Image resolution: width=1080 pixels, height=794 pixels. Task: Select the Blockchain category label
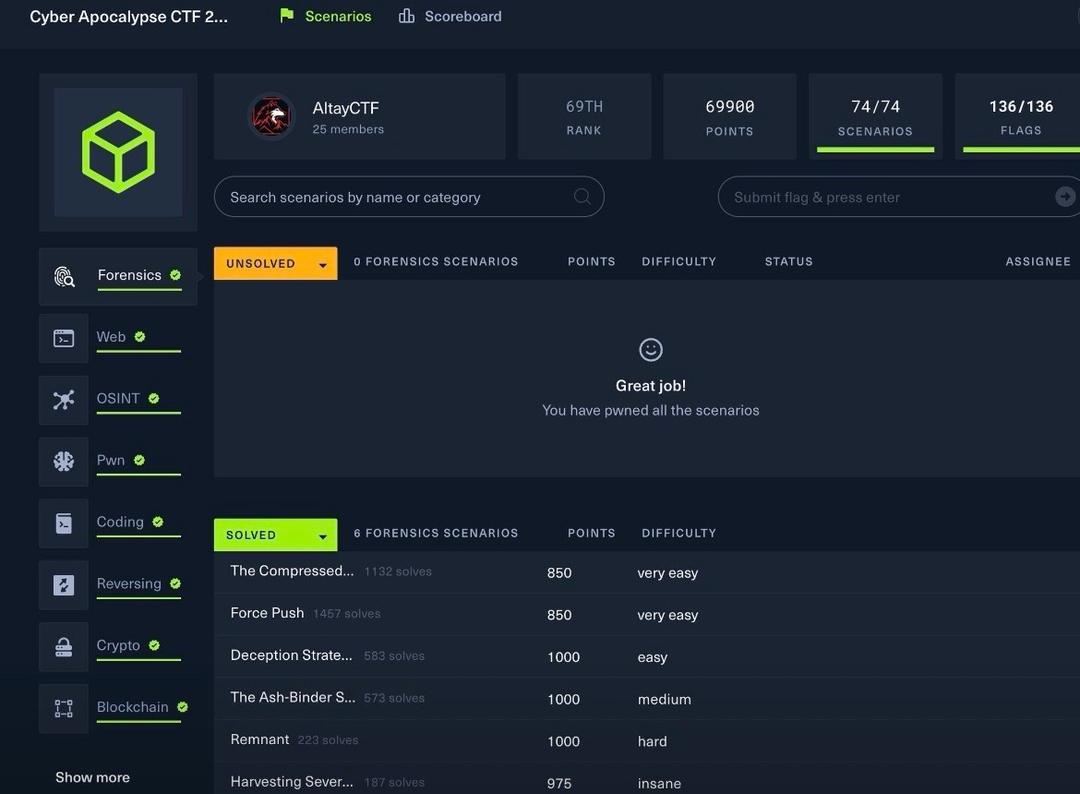click(132, 707)
